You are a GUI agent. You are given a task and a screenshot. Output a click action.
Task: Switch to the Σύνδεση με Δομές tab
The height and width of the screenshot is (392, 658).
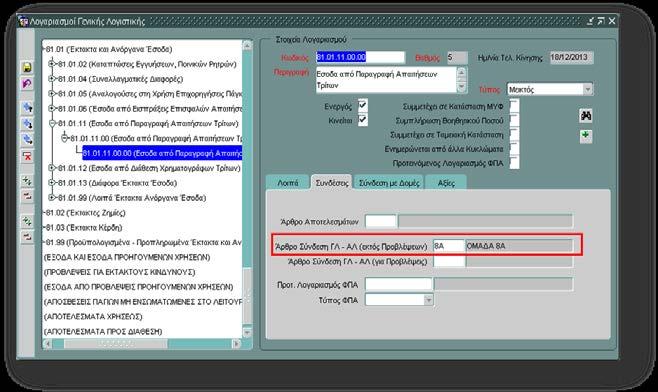(389, 183)
